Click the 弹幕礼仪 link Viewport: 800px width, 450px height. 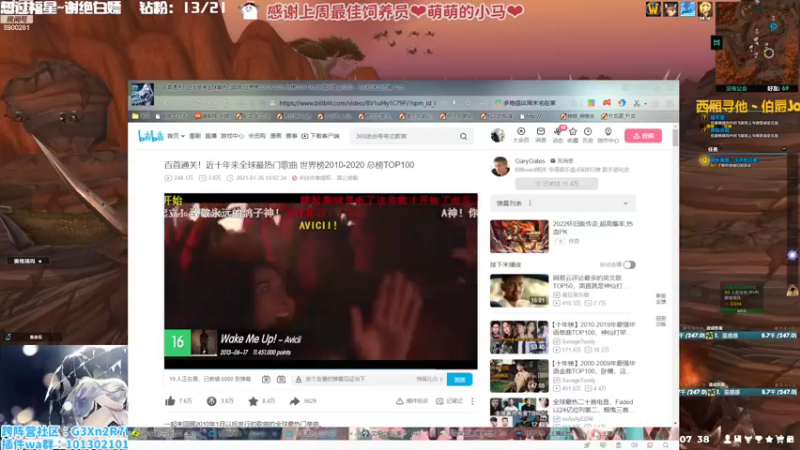(429, 379)
